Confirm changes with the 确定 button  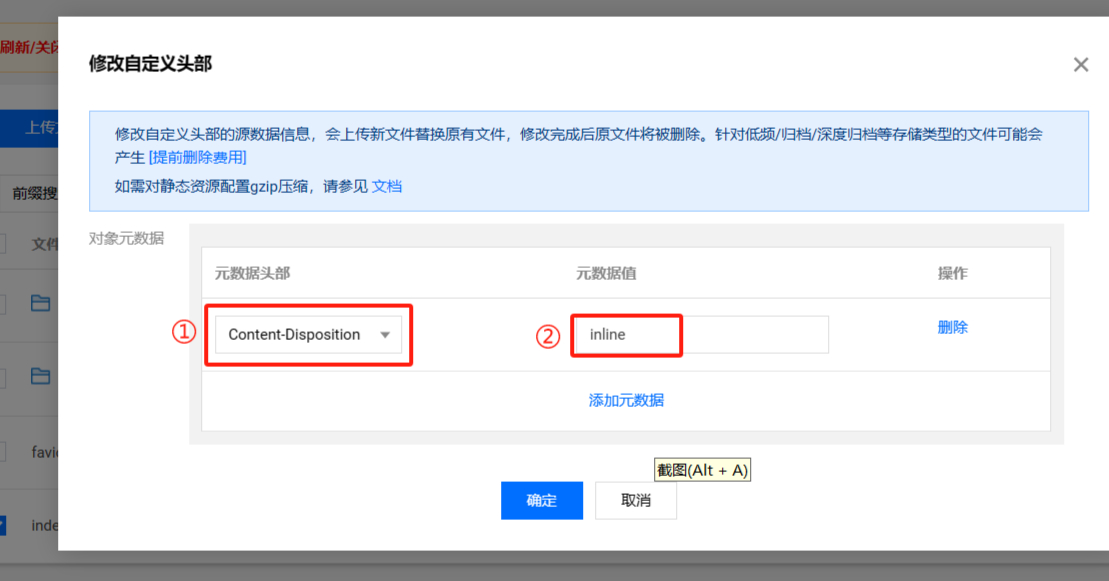[541, 500]
